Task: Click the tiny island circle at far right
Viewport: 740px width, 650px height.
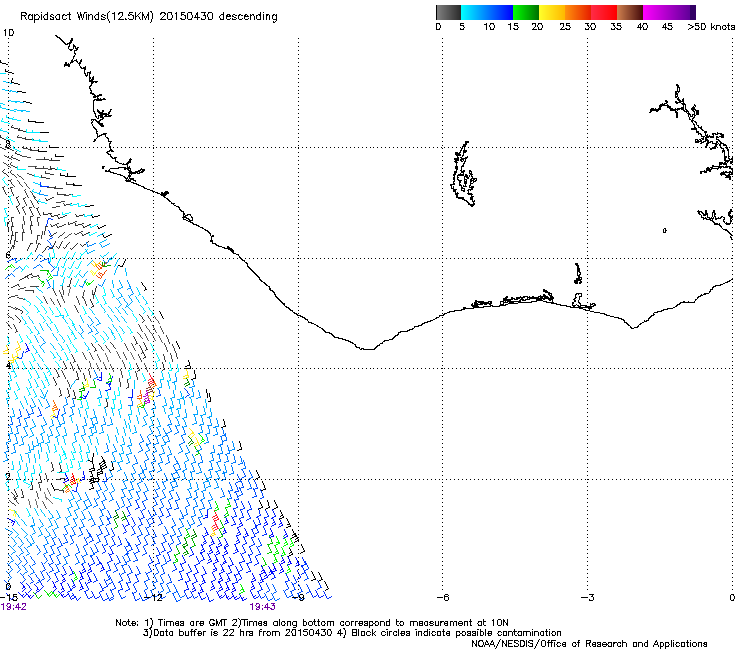Action: pyautogui.click(x=664, y=230)
